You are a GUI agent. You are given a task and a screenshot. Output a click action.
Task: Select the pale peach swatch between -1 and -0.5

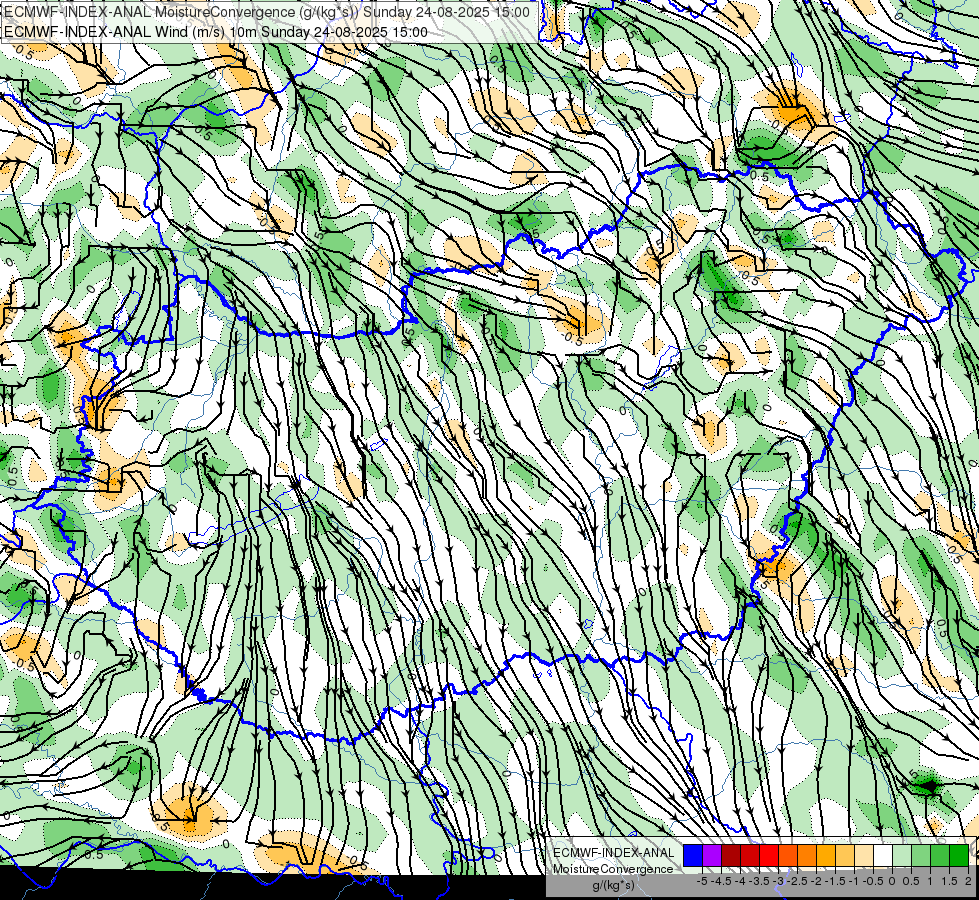click(864, 855)
